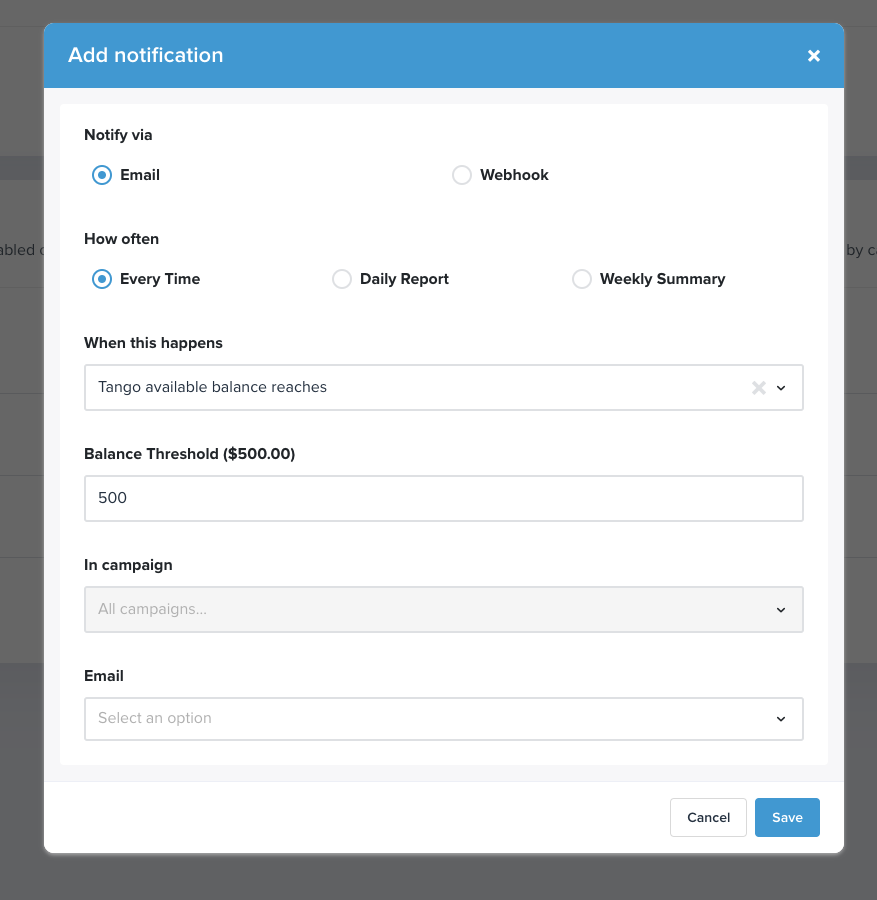Click the Email dropdown chevron
The image size is (877, 900).
tap(781, 718)
